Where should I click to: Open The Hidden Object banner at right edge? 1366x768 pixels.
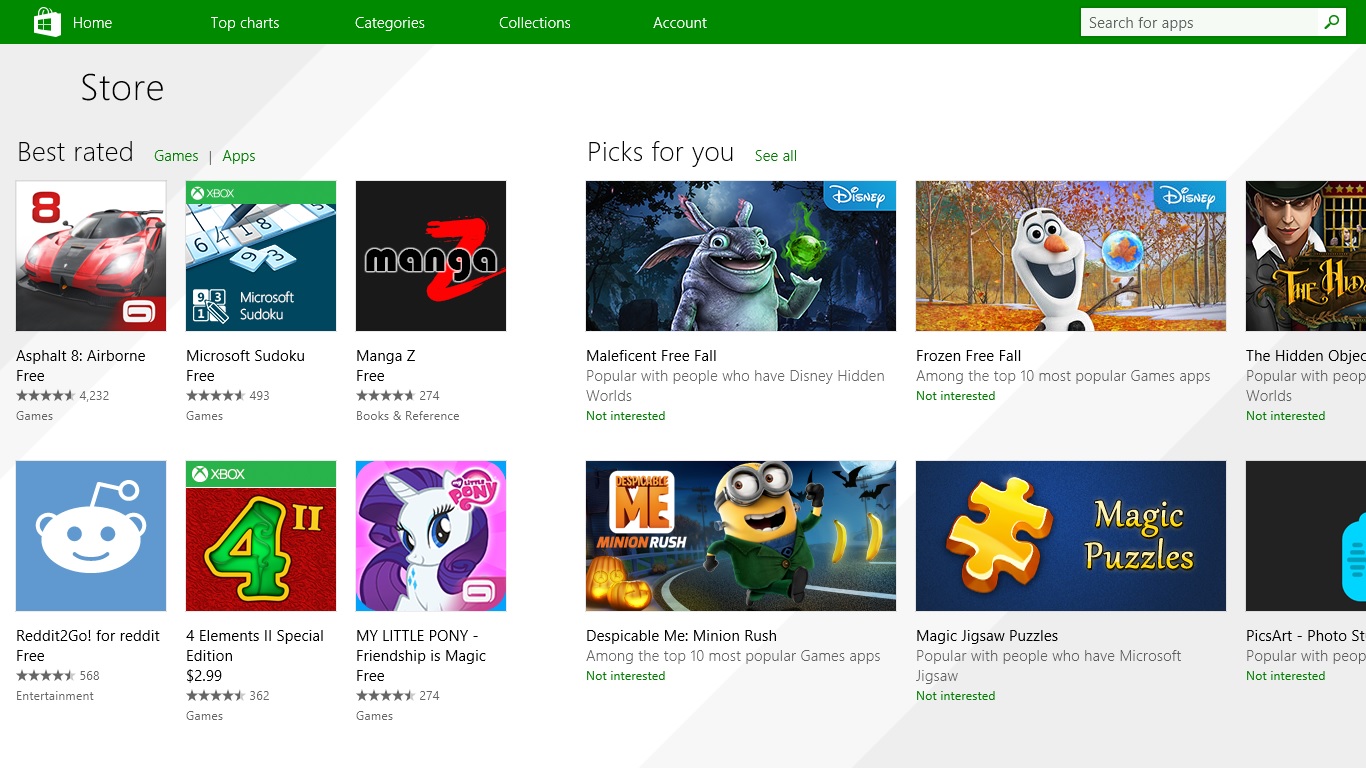pos(1306,256)
